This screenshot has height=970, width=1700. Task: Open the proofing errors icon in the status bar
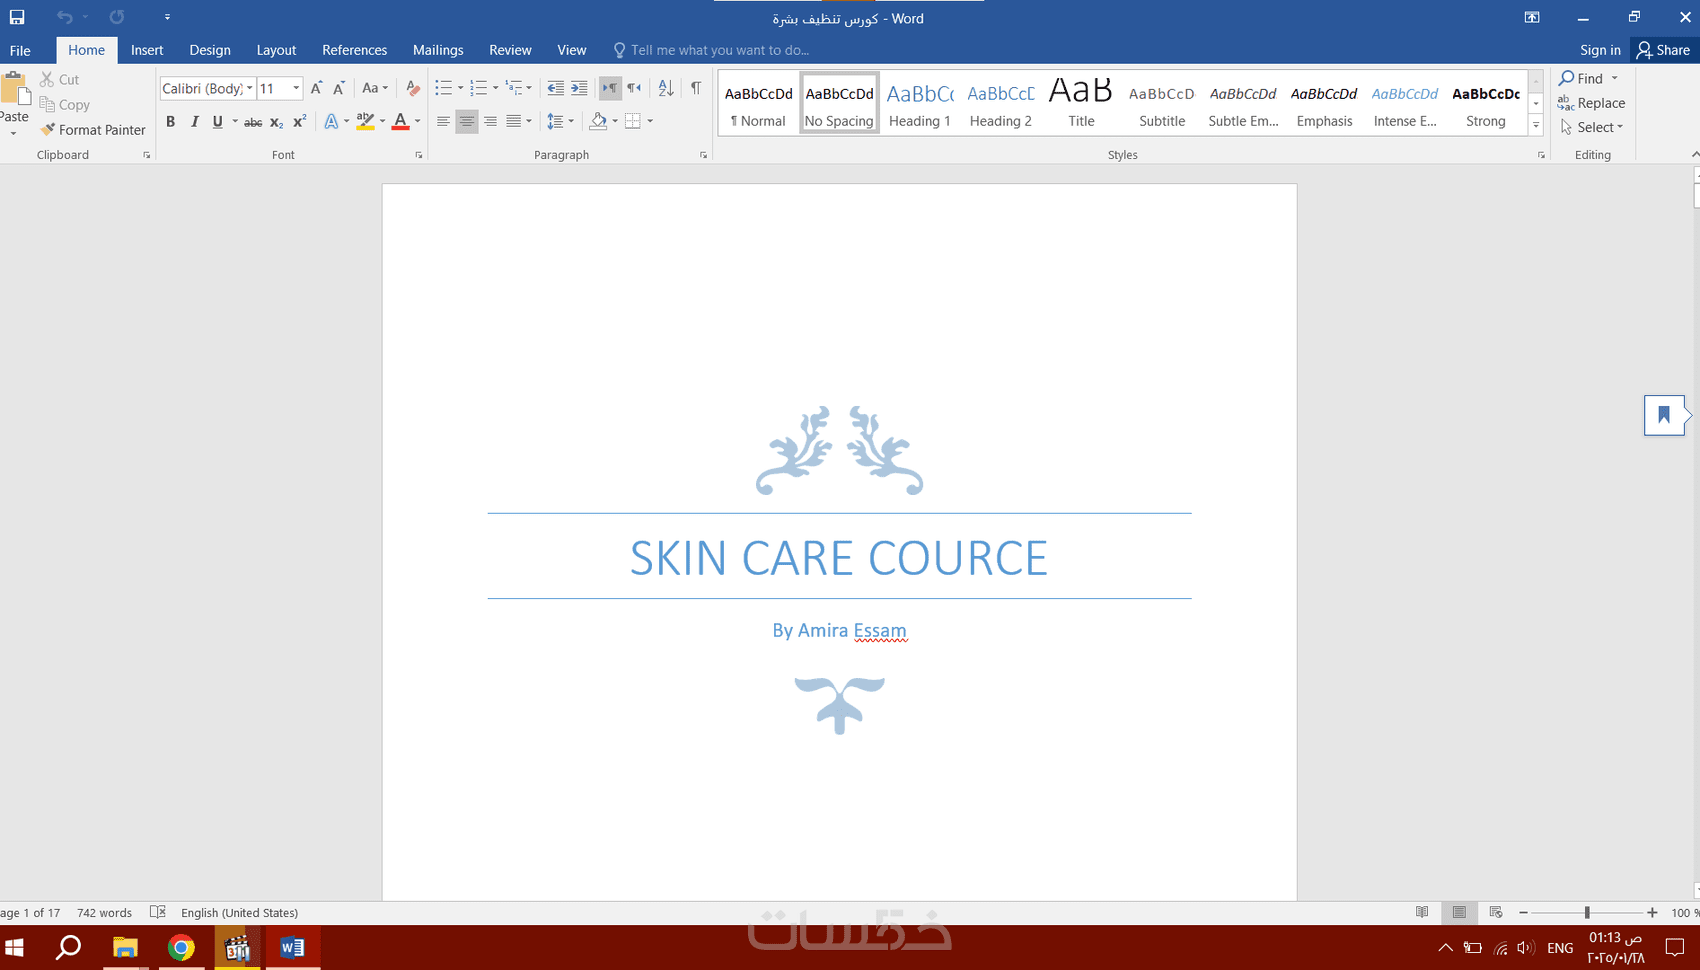point(158,912)
